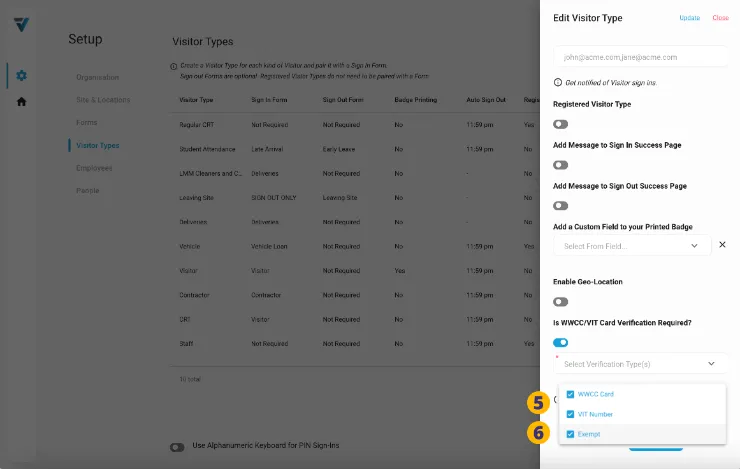Click the info icon near notification note

point(557,82)
